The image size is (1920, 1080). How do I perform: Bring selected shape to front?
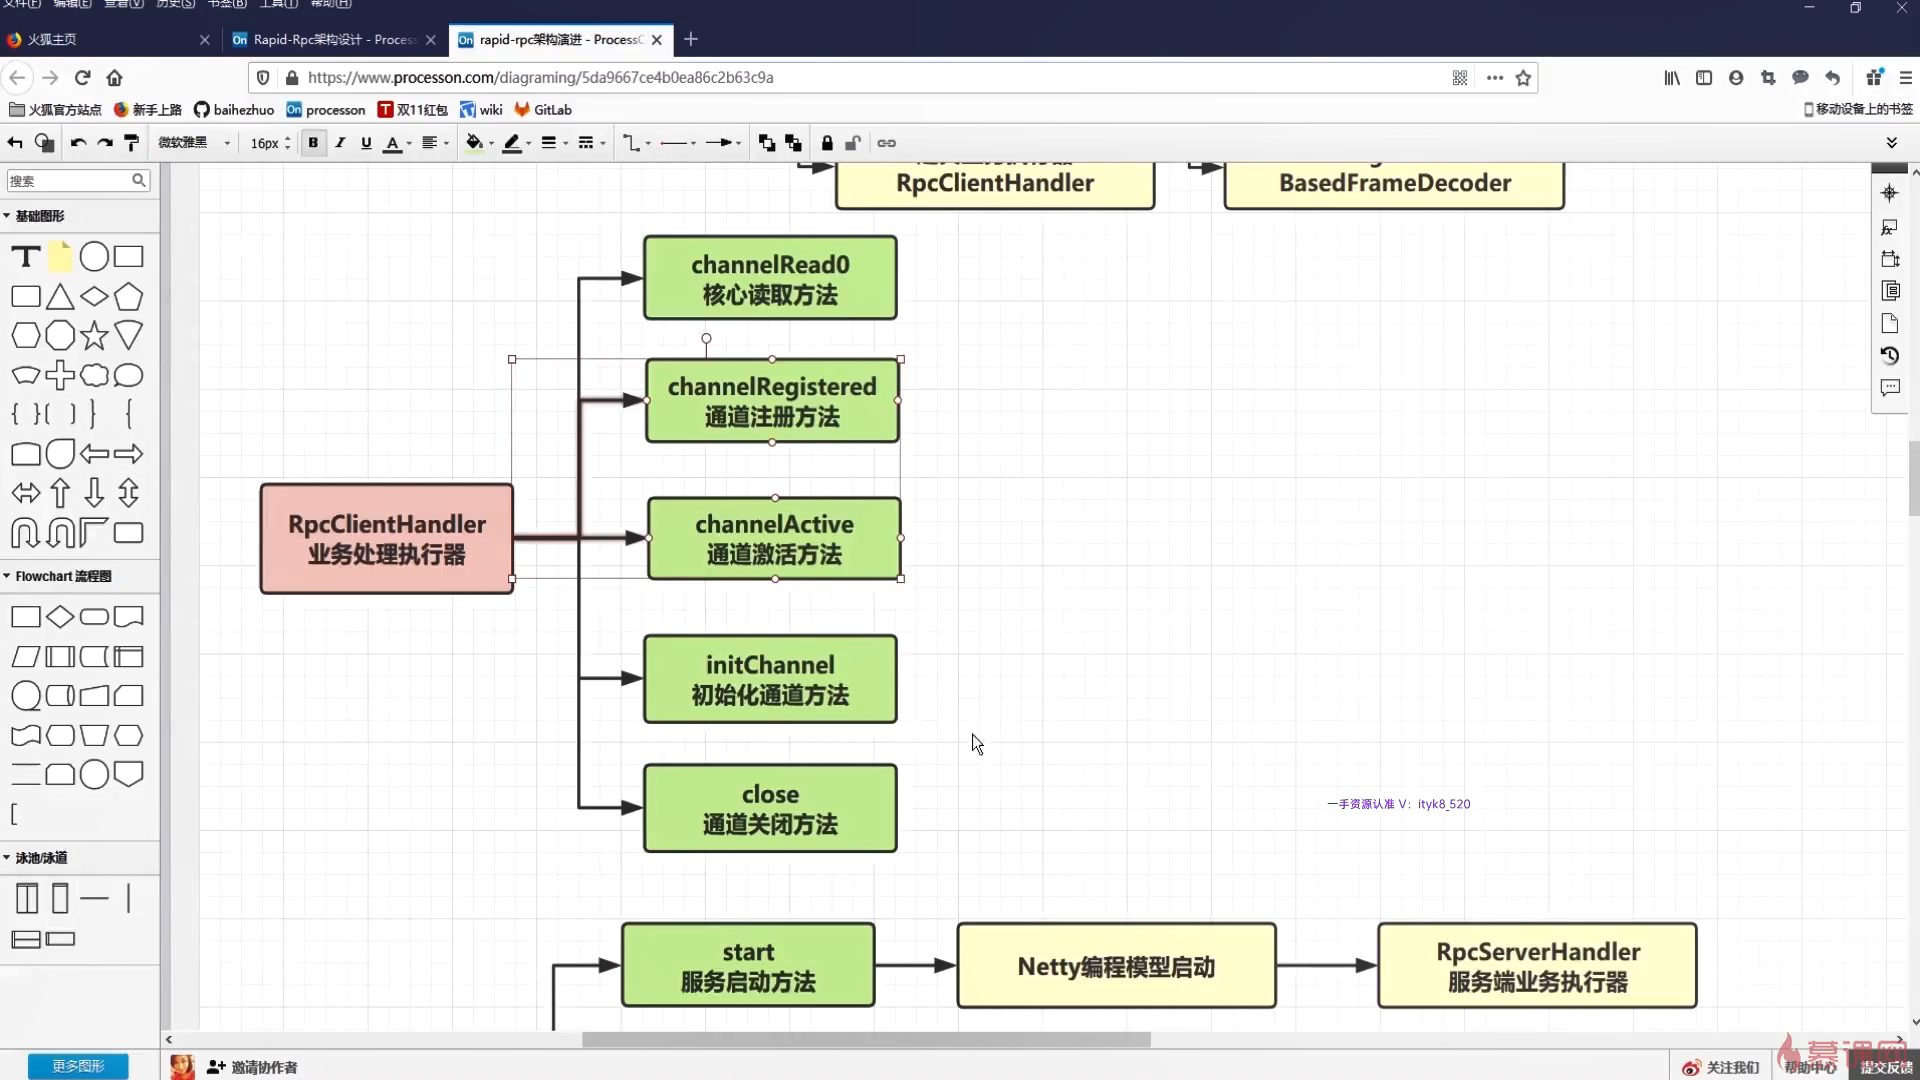pos(766,143)
